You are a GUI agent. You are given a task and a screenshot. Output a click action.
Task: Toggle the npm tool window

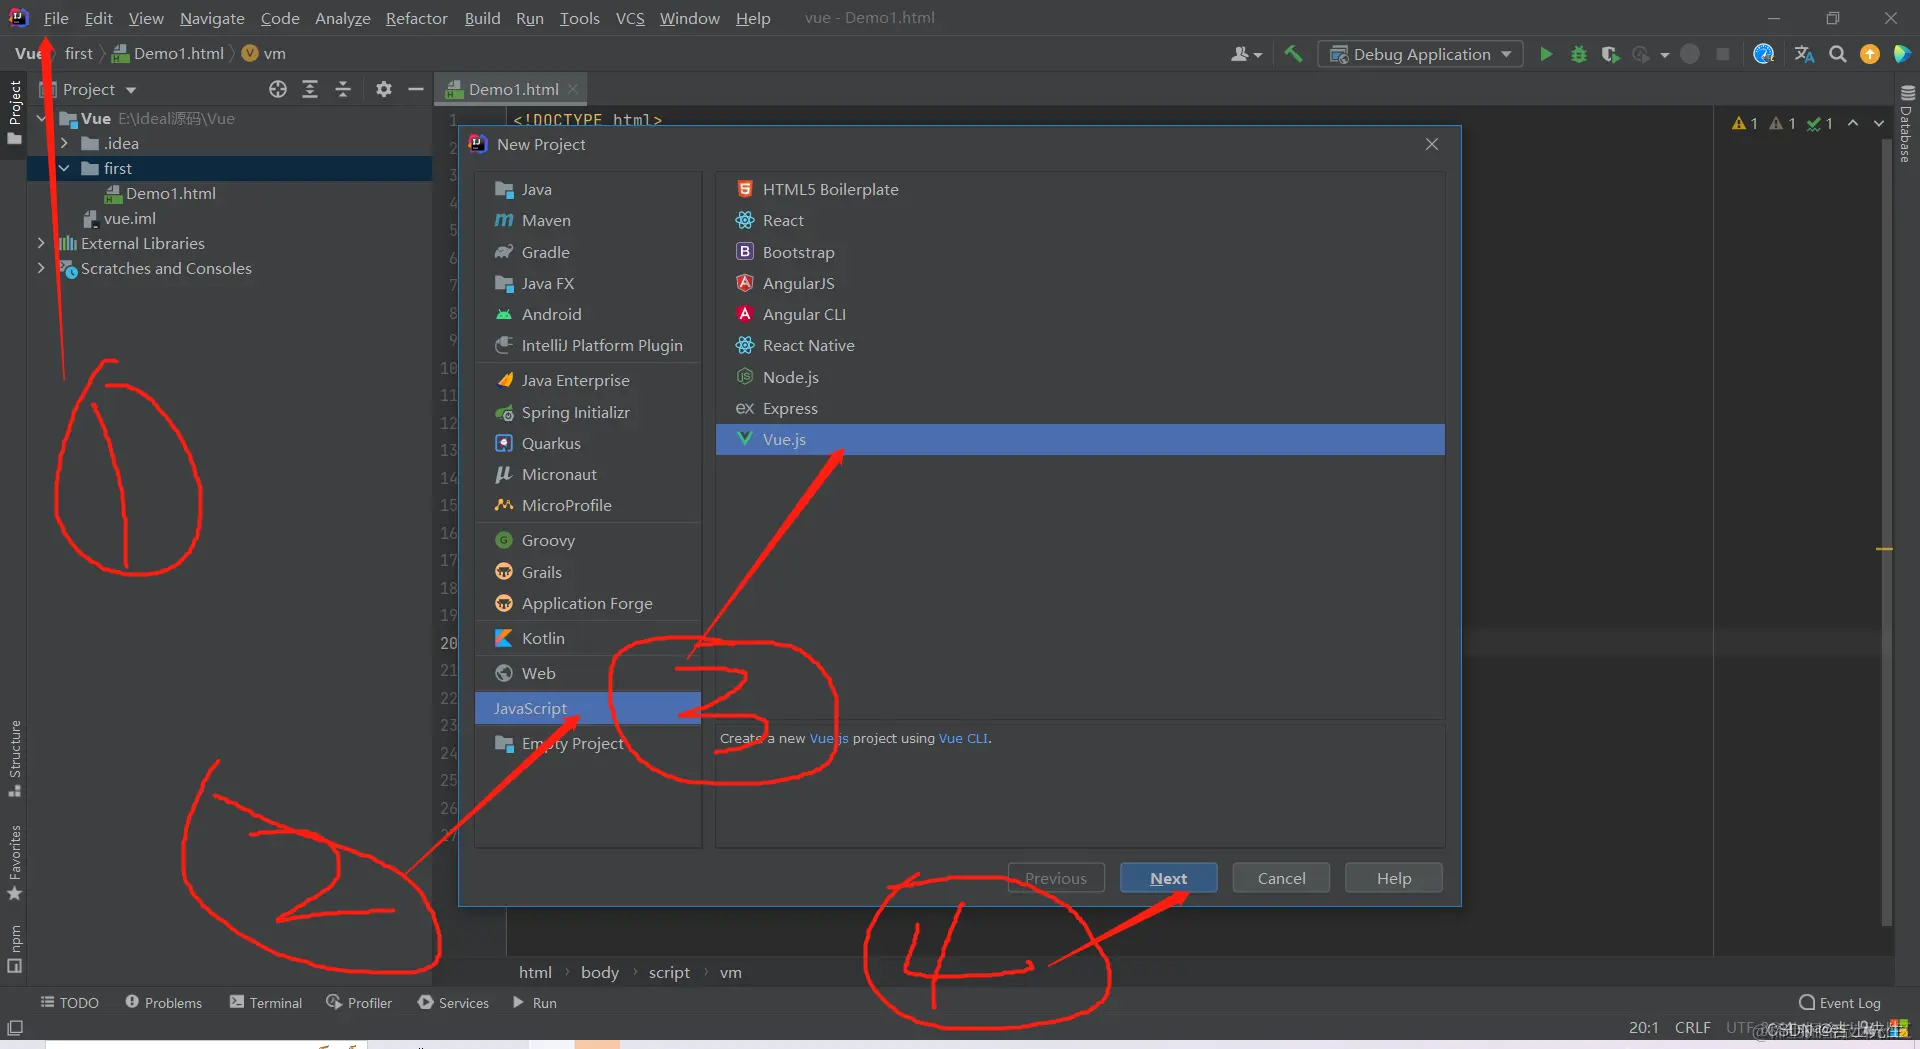[x=15, y=948]
